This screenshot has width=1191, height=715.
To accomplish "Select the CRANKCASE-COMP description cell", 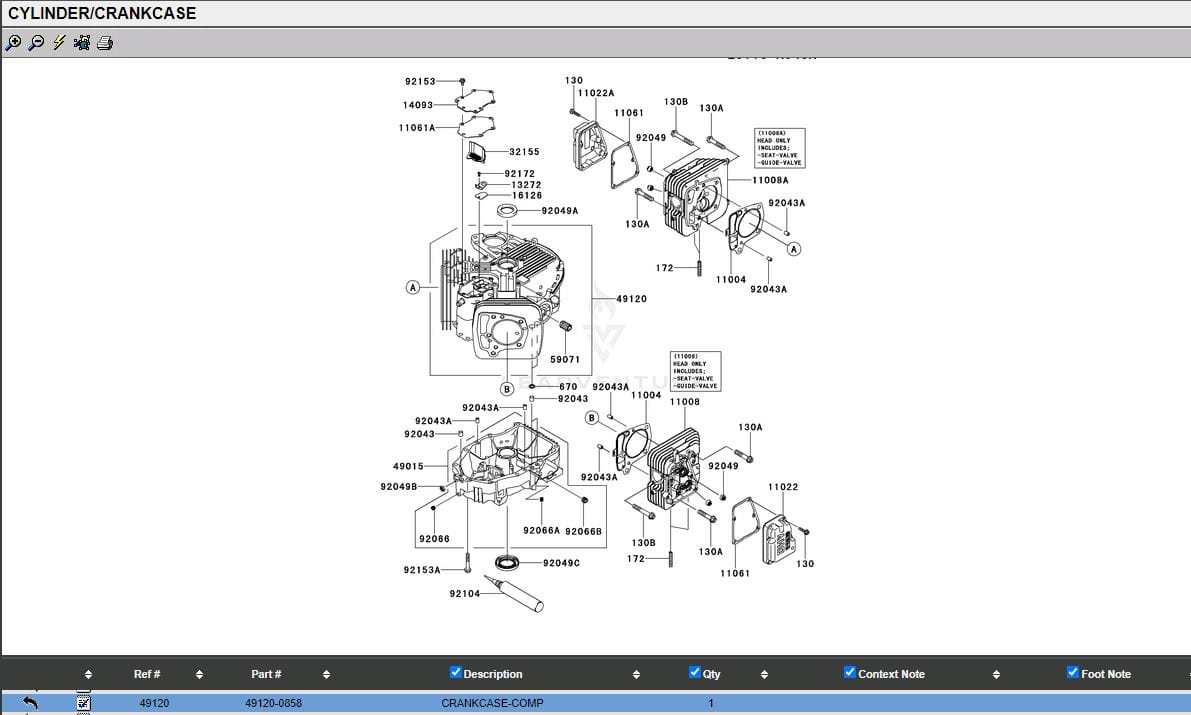I will coord(492,703).
